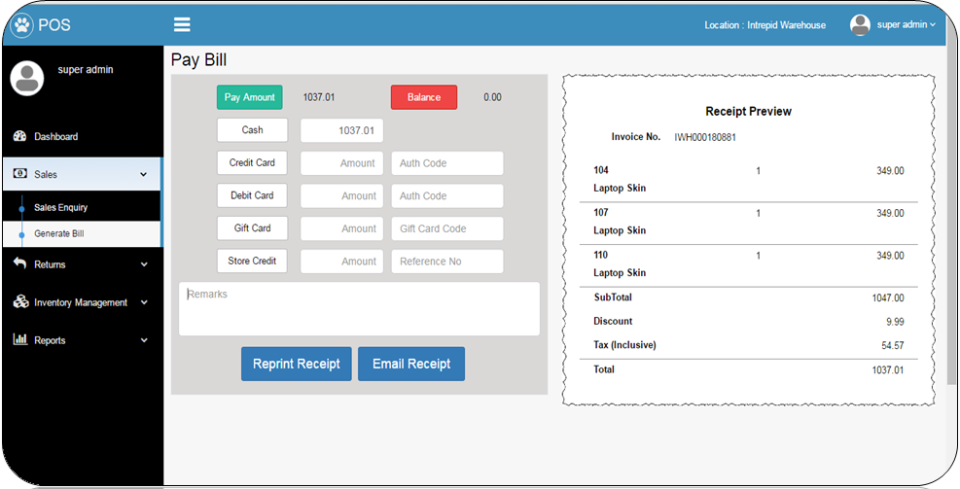Click the Receipt Preview heading
The height and width of the screenshot is (489, 960).
point(748,111)
